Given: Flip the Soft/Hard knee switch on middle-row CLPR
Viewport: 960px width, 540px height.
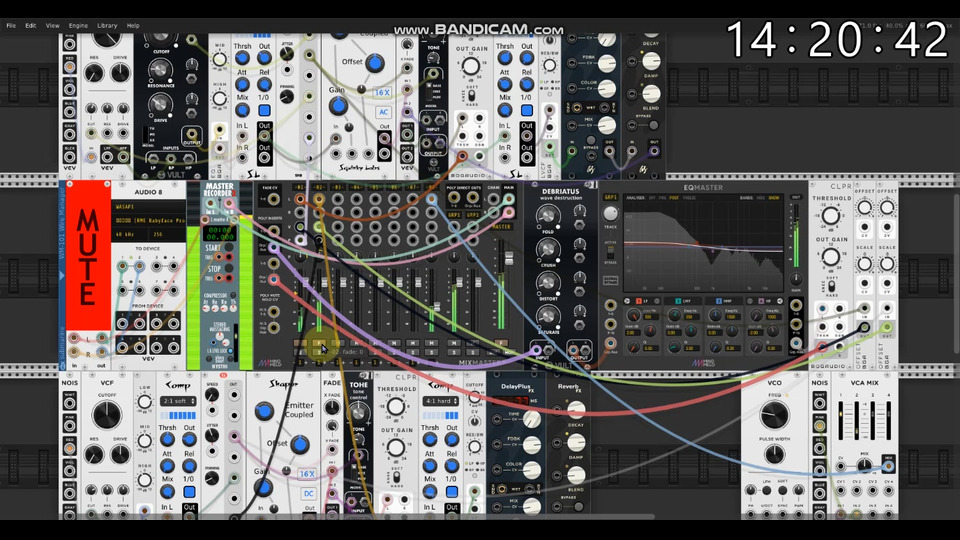Looking at the screenshot, I should (832, 286).
